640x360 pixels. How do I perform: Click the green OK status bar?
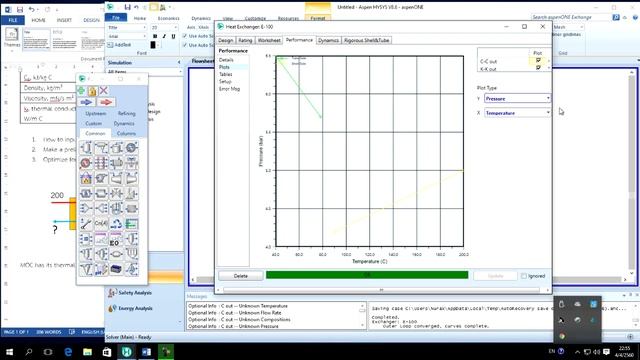367,275
